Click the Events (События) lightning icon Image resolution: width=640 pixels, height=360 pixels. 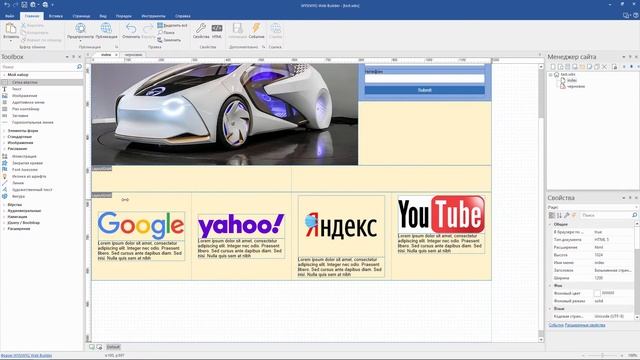256,28
